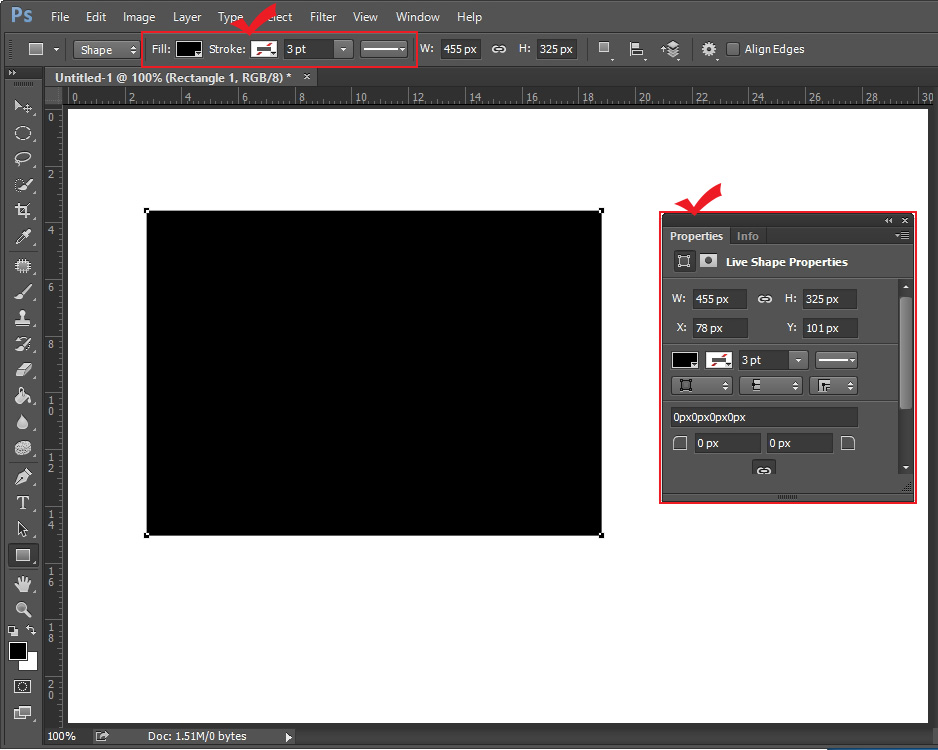Select the Healing Brush patch tool
The width and height of the screenshot is (938, 750).
point(23,266)
